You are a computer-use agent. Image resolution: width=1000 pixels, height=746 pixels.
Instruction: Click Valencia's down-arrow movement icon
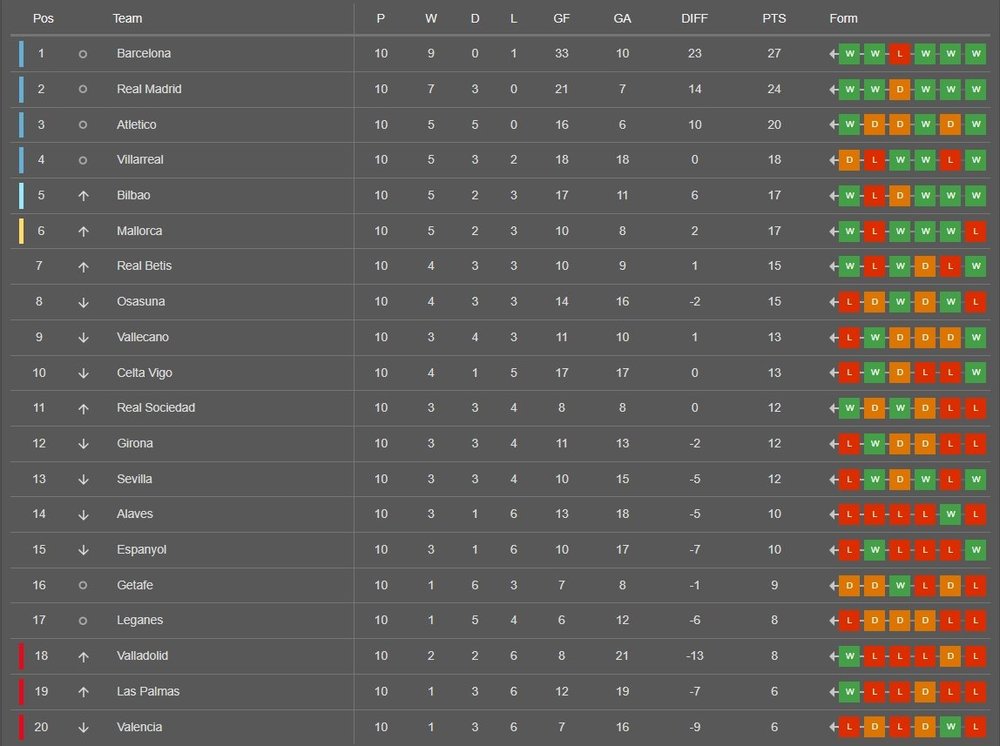click(83, 728)
